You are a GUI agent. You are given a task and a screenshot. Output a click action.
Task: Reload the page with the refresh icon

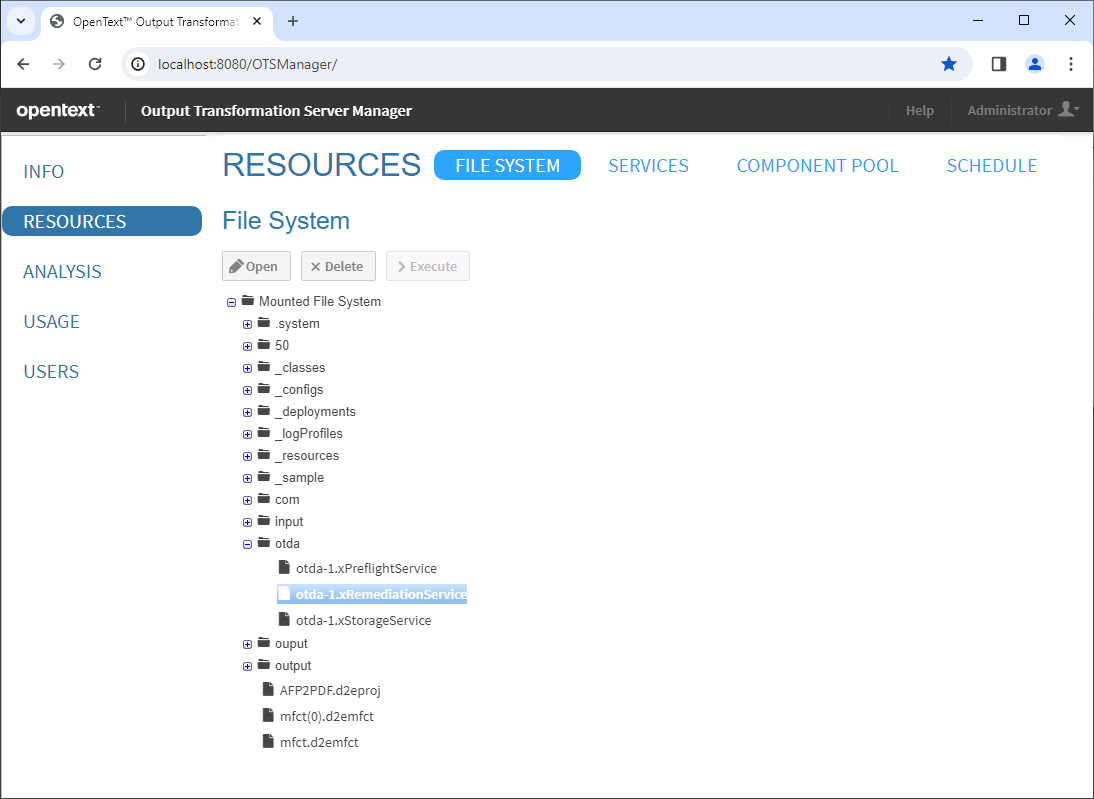pyautogui.click(x=95, y=64)
